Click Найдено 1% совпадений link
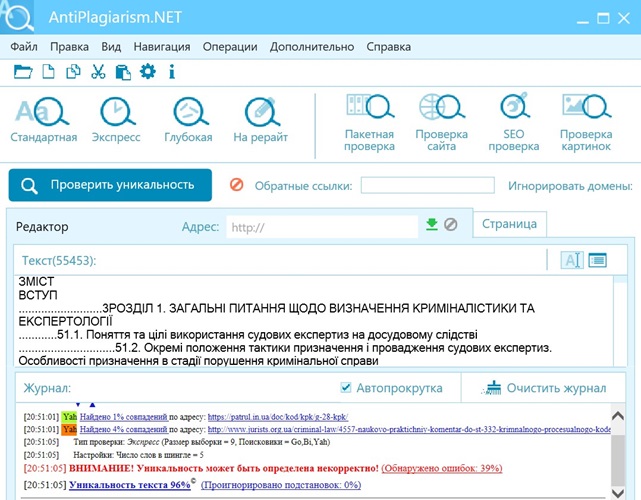Image resolution: width=641 pixels, height=500 pixels. click(123, 417)
